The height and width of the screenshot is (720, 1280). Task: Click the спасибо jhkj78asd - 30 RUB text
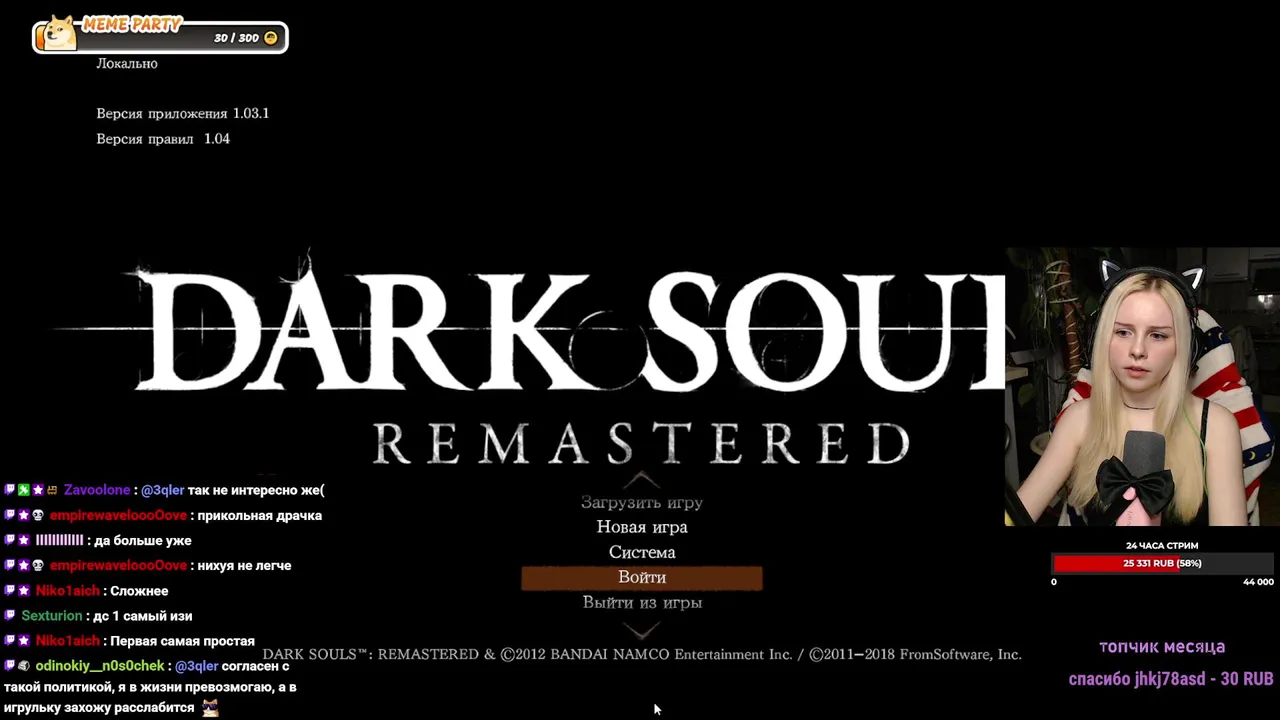click(1171, 679)
